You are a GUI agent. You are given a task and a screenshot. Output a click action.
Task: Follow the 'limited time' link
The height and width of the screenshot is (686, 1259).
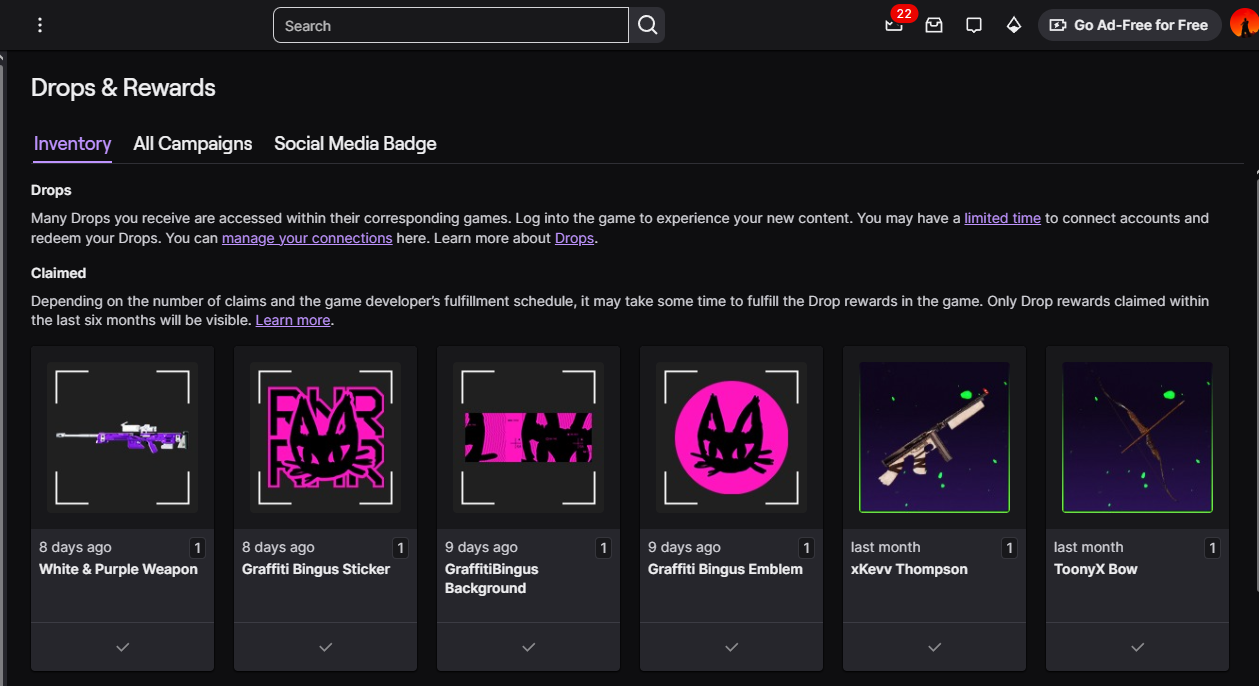pyautogui.click(x=1002, y=218)
